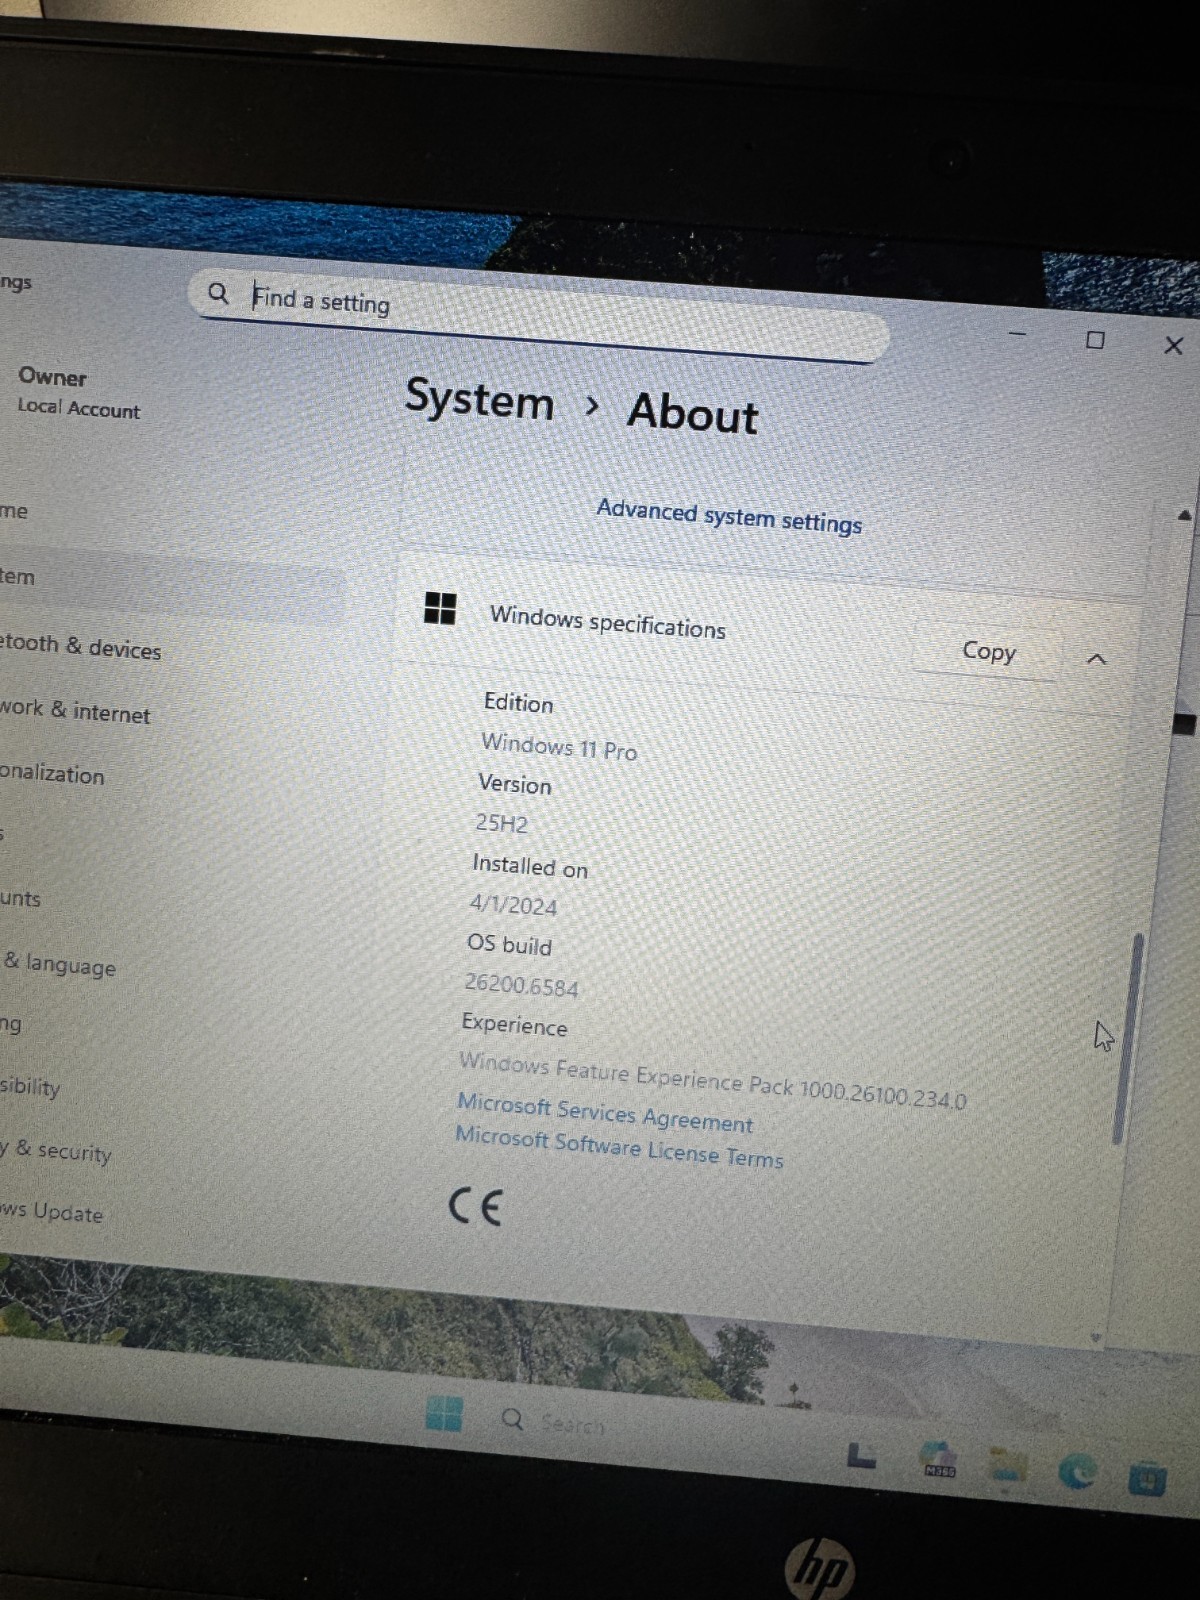Viewport: 1200px width, 1600px height.
Task: Collapse the Windows specifications section chevron
Action: (1096, 659)
